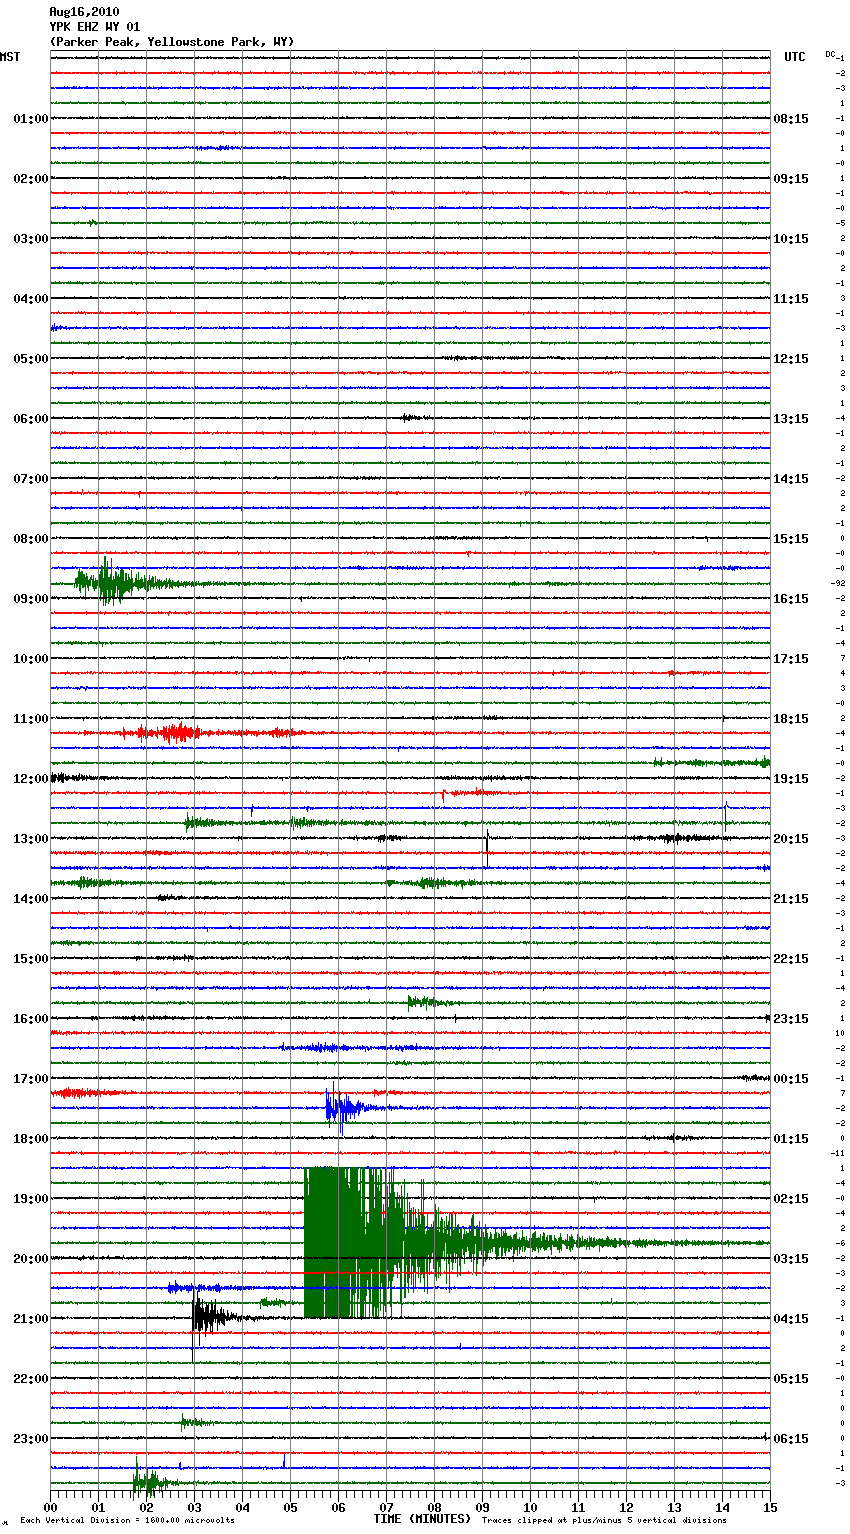Click the 09:00 MST time label
This screenshot has height=1534, width=850.
click(x=31, y=599)
